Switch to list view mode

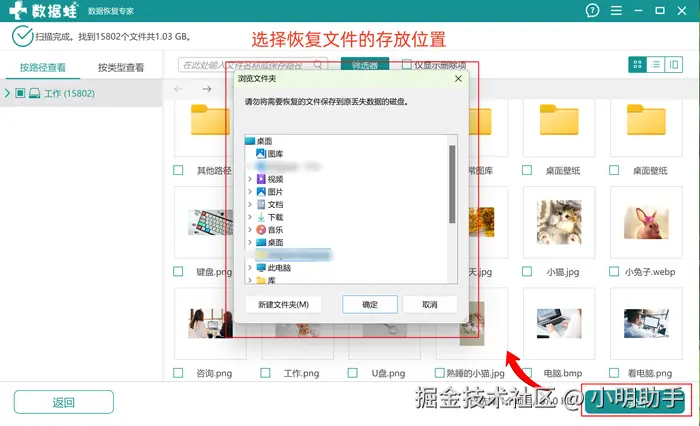(655, 65)
